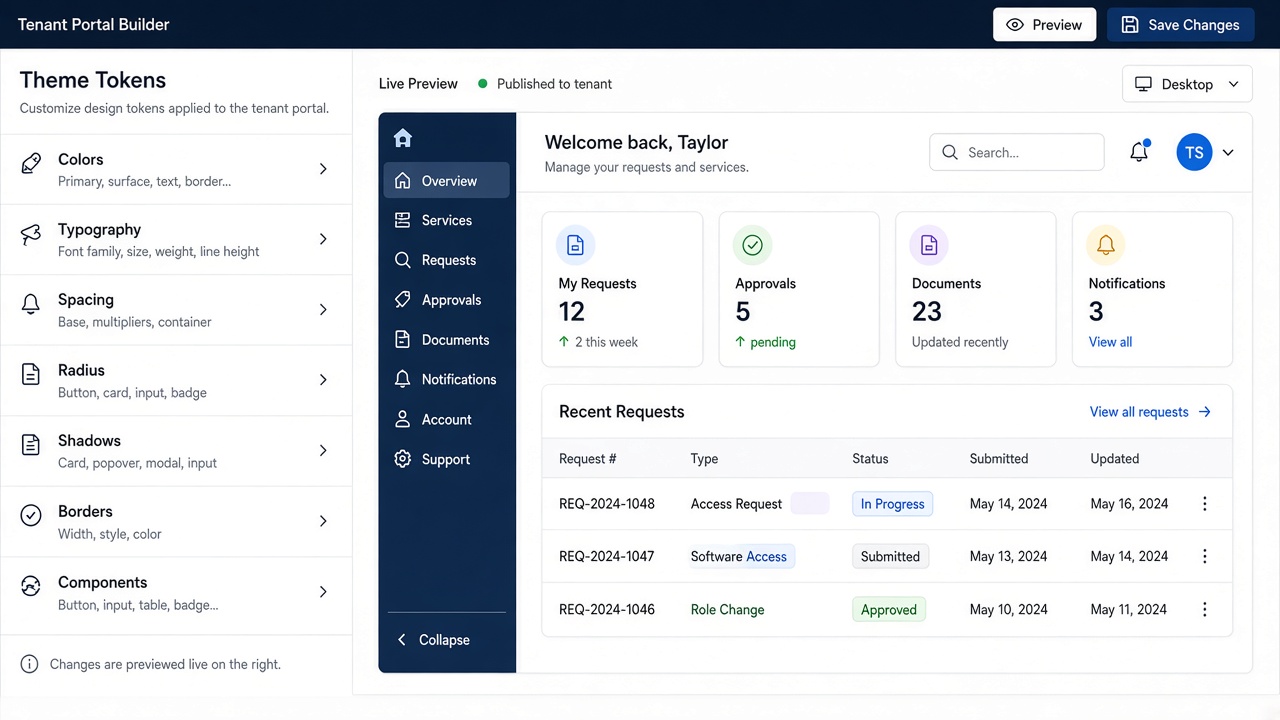Click the Borders token icon
The height and width of the screenshot is (720, 1280).
(31, 516)
